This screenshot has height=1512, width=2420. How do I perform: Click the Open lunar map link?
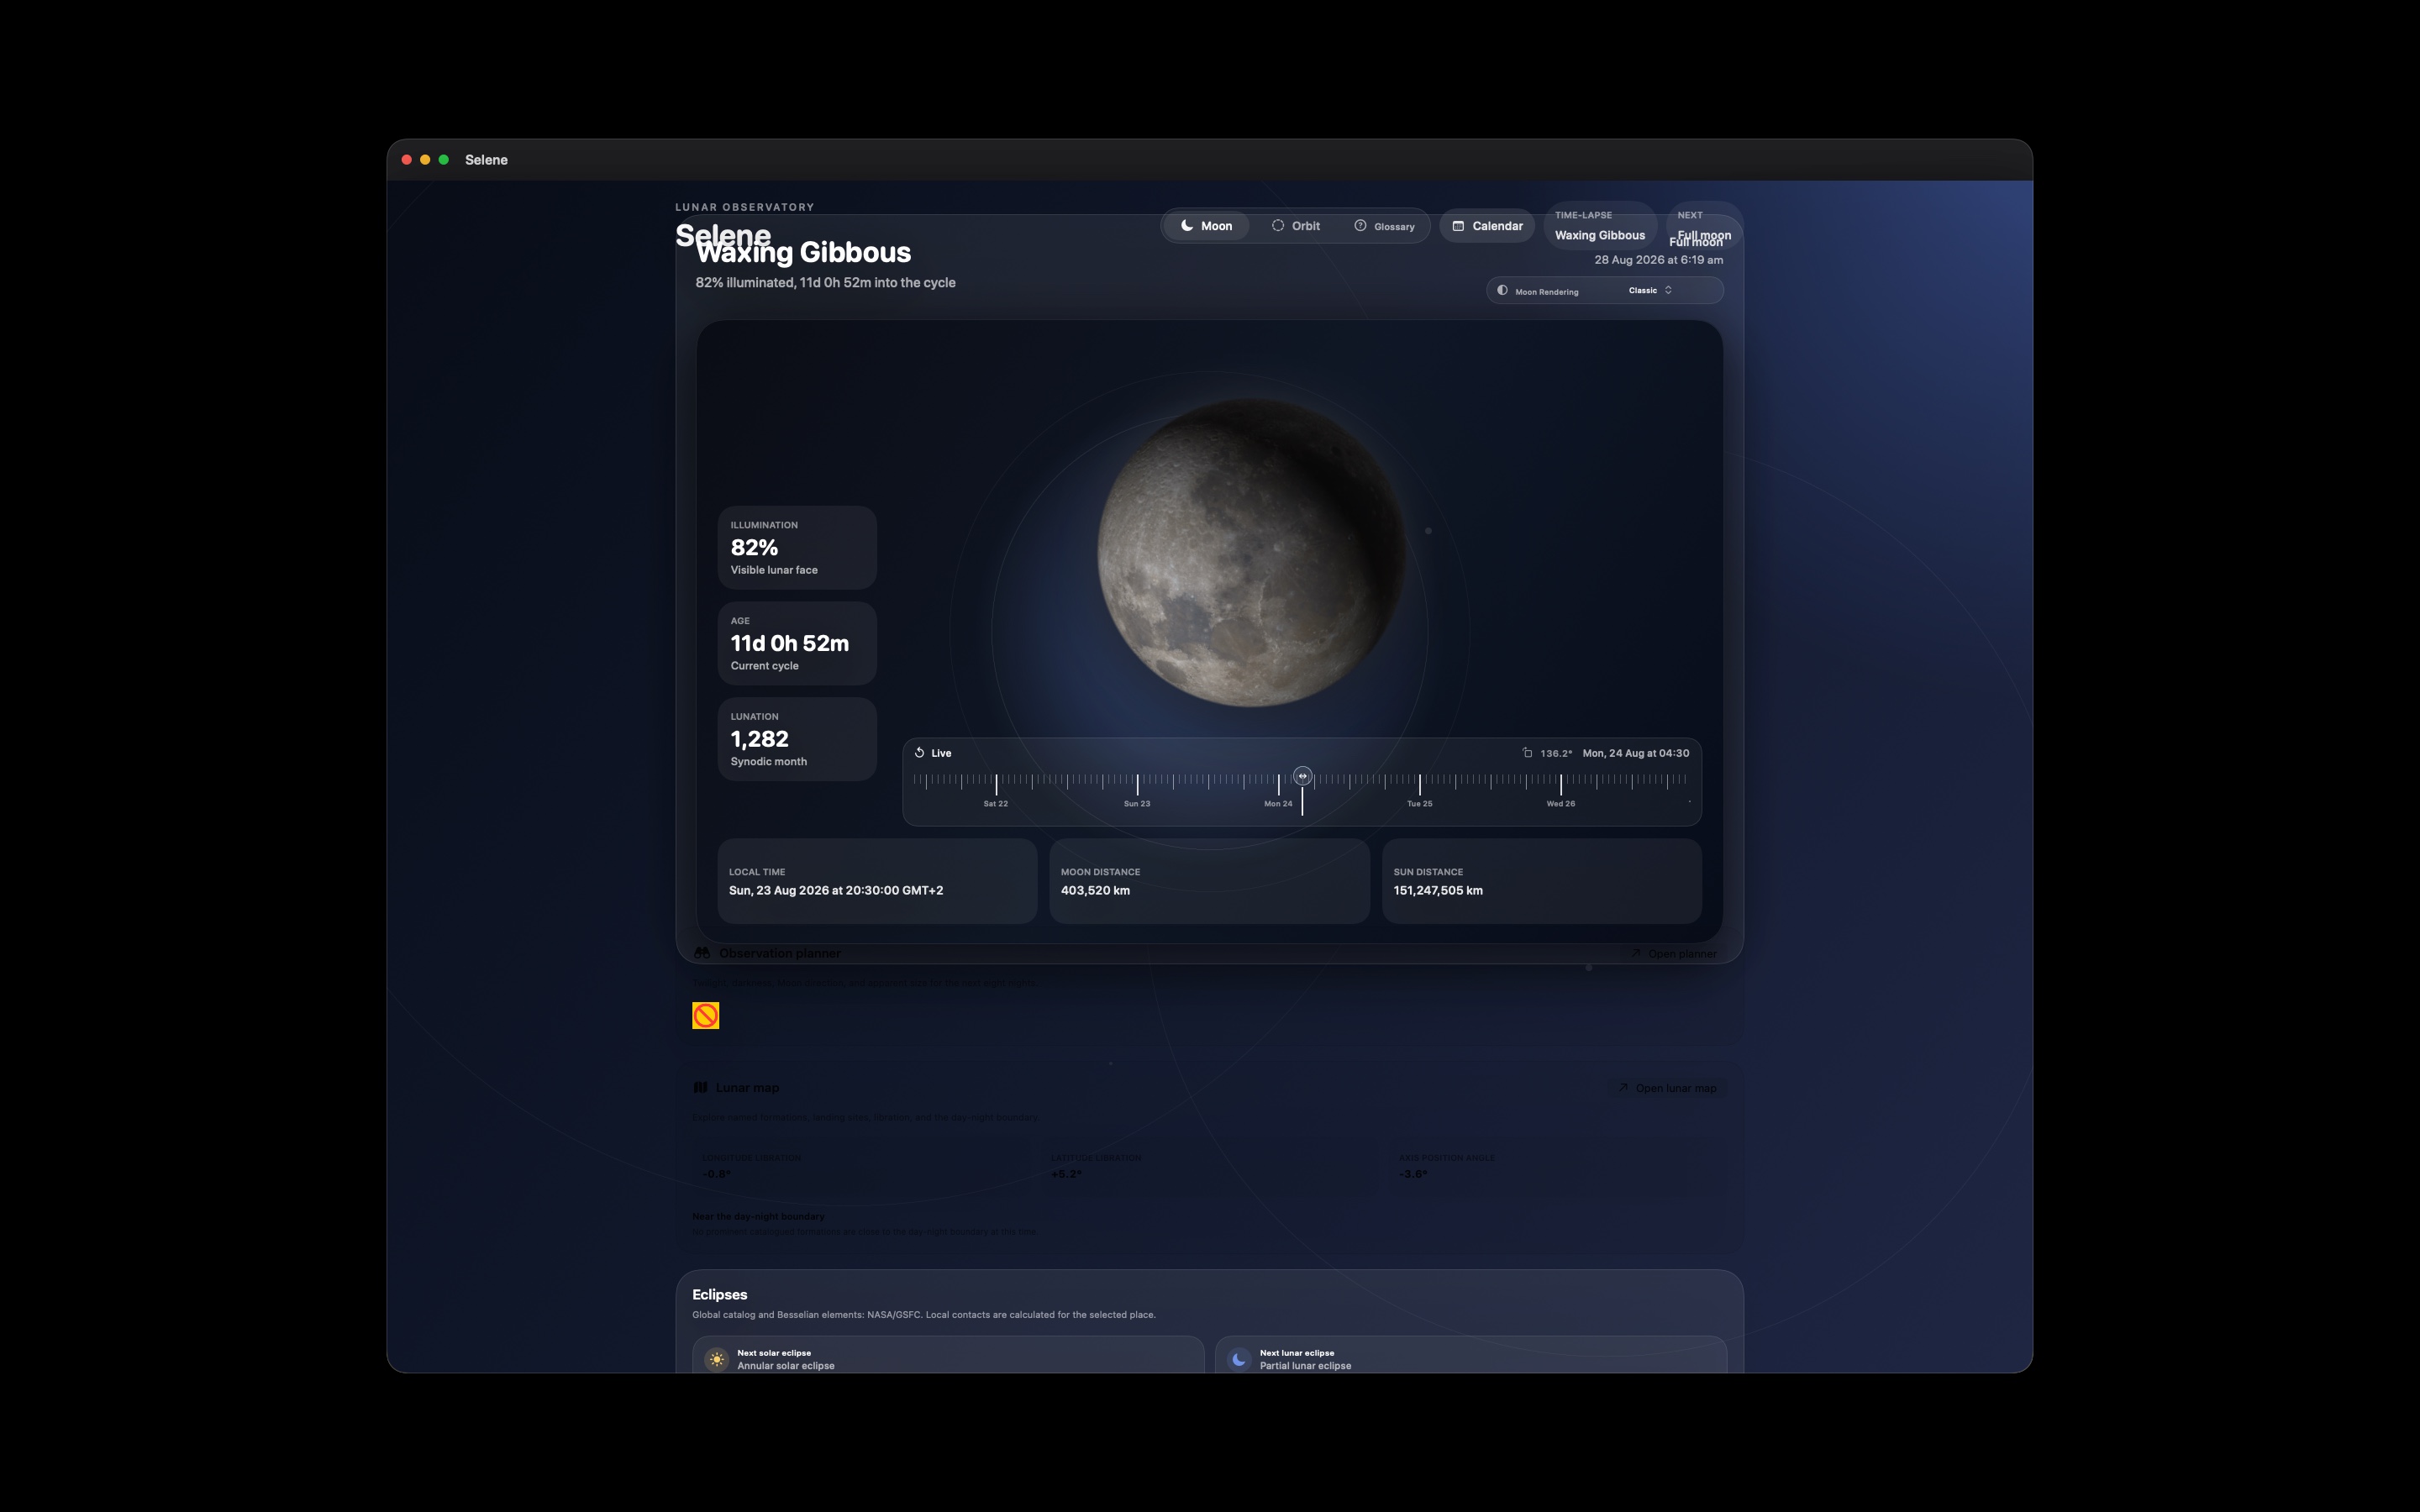point(1667,1088)
